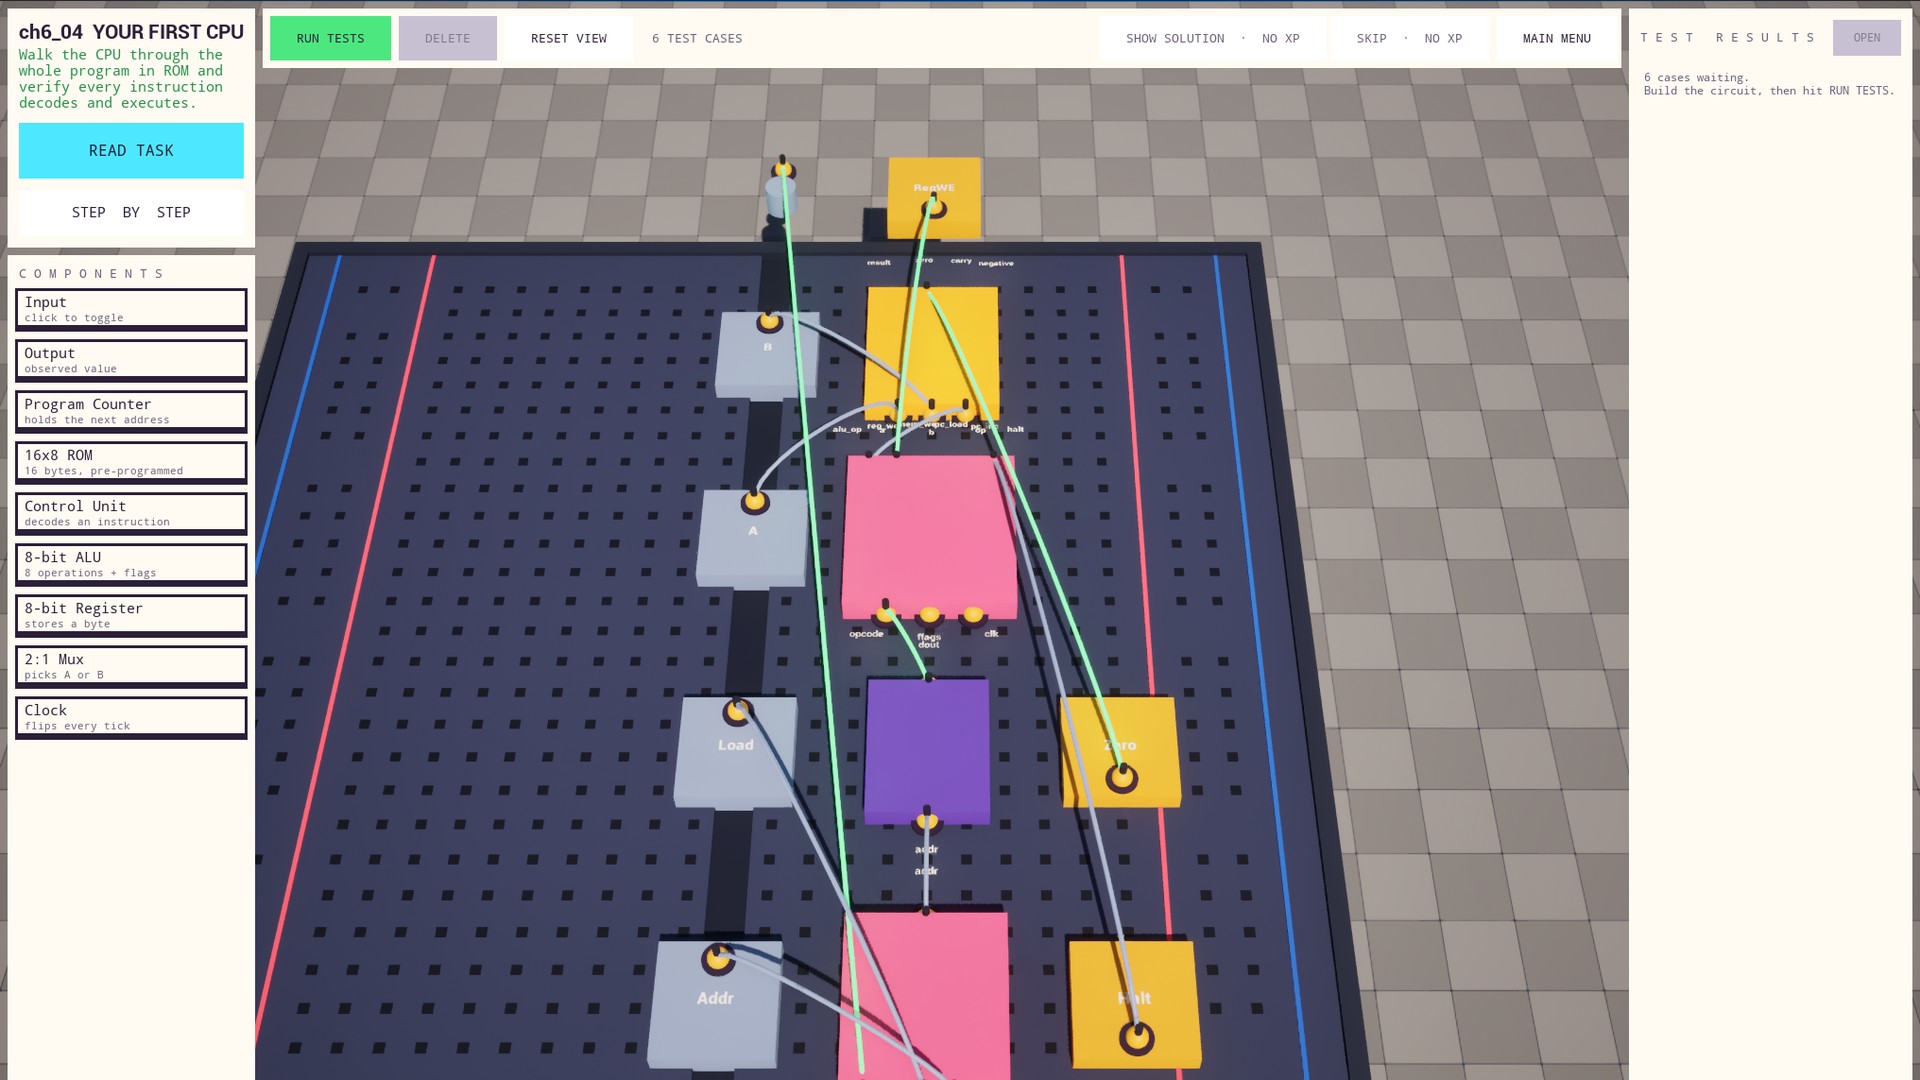Skip this level for no XP

[1409, 38]
